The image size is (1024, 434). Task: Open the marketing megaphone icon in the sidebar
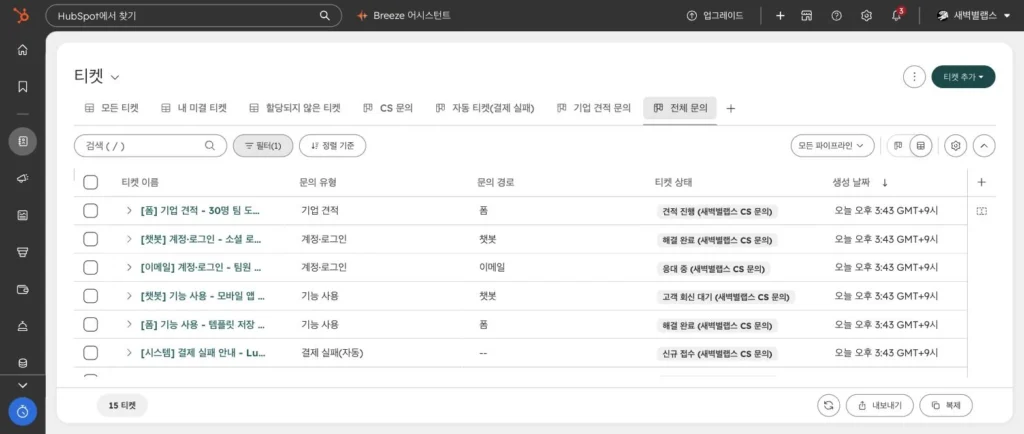pyautogui.click(x=22, y=178)
